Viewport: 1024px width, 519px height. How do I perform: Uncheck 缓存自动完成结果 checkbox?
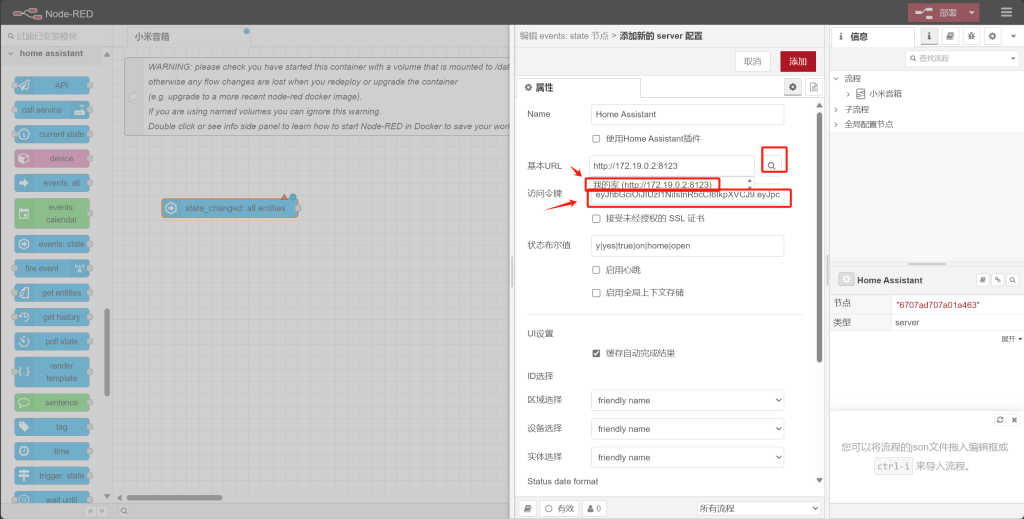click(596, 353)
